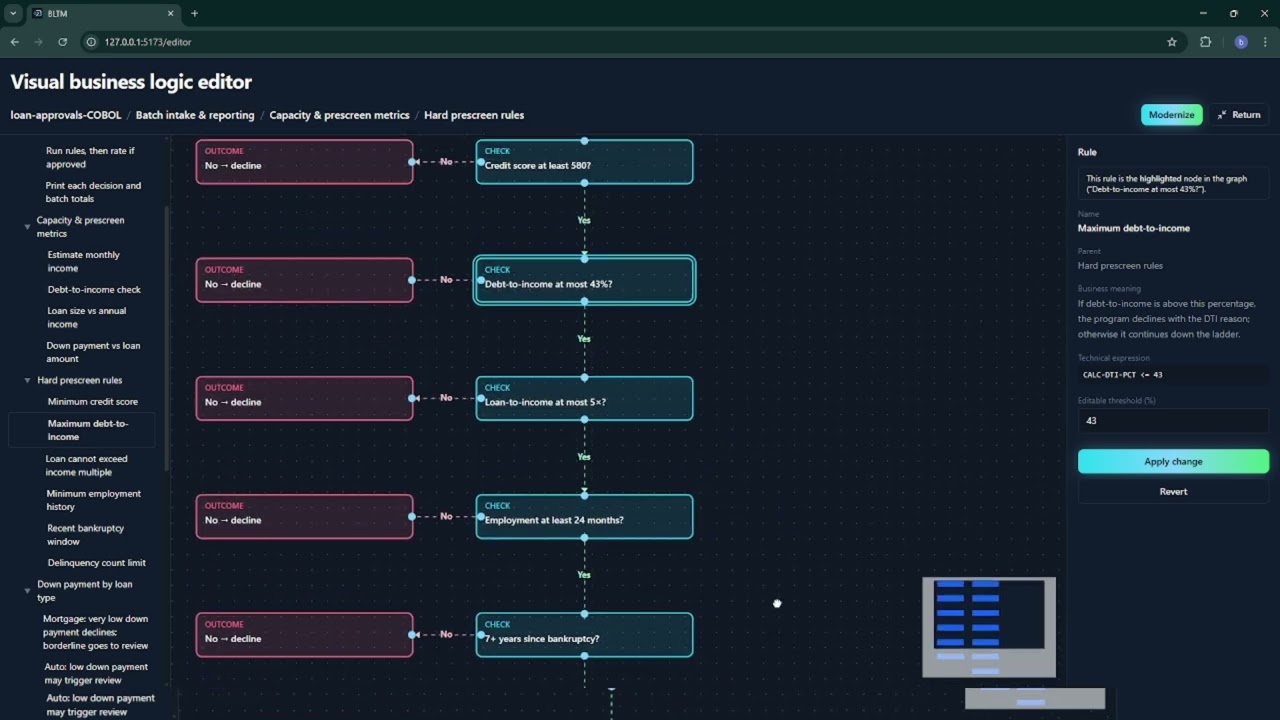Click the Debt-to-income at most 43% node
The width and height of the screenshot is (1280, 720).
point(584,280)
